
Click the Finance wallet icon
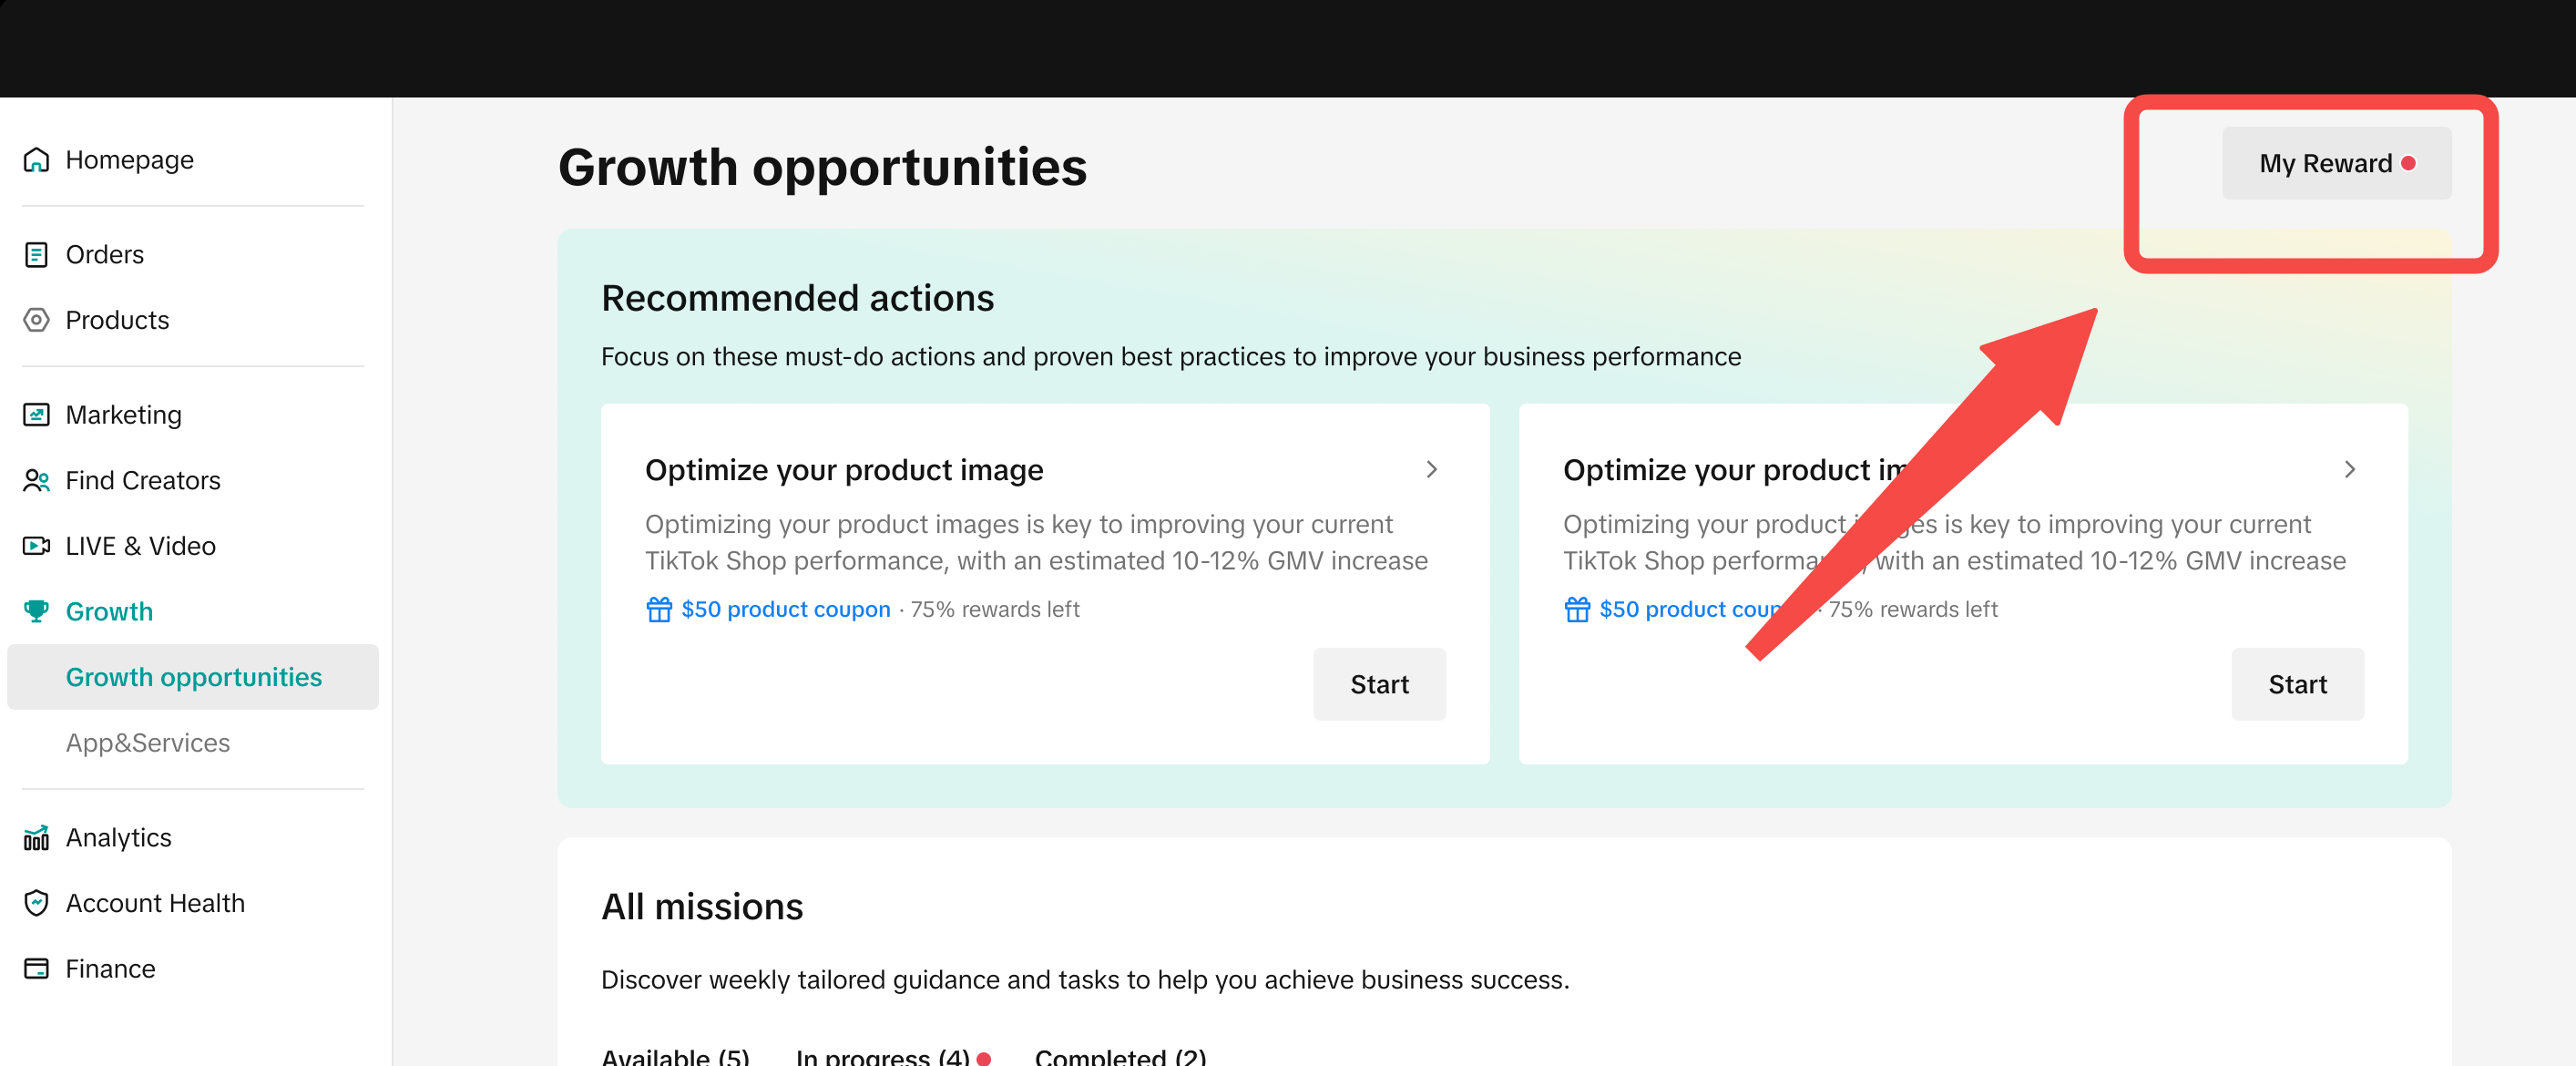36,969
